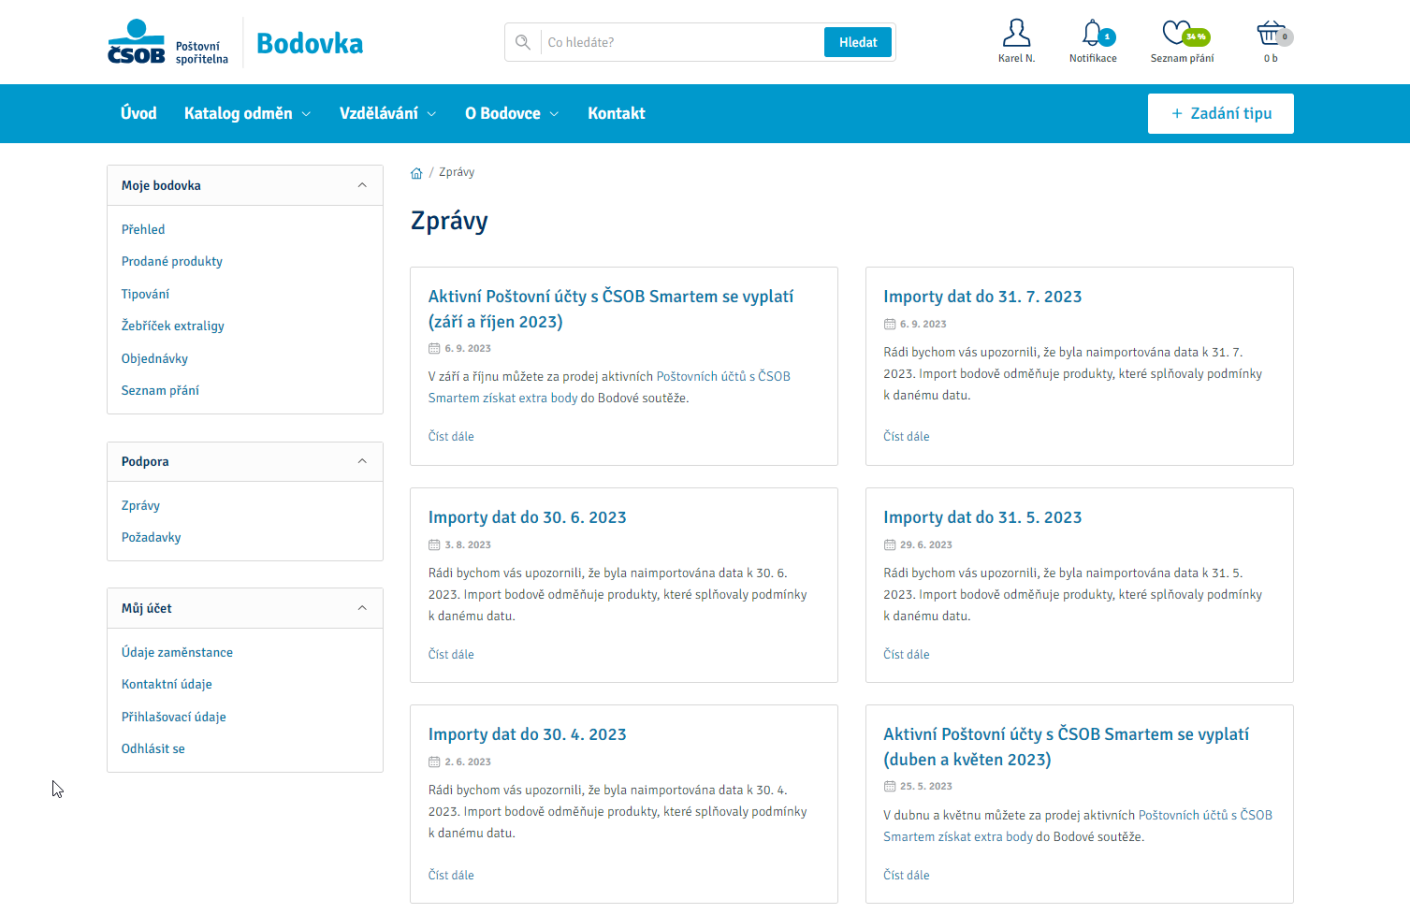Image resolution: width=1410 pixels, height=914 pixels.
Task: Click 'Číst dále' under Importy dat do 31. 7. 2023
Action: click(906, 437)
